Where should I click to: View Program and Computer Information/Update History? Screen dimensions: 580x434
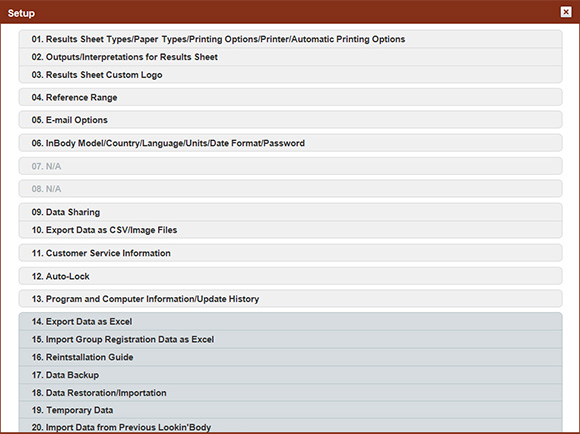290,299
